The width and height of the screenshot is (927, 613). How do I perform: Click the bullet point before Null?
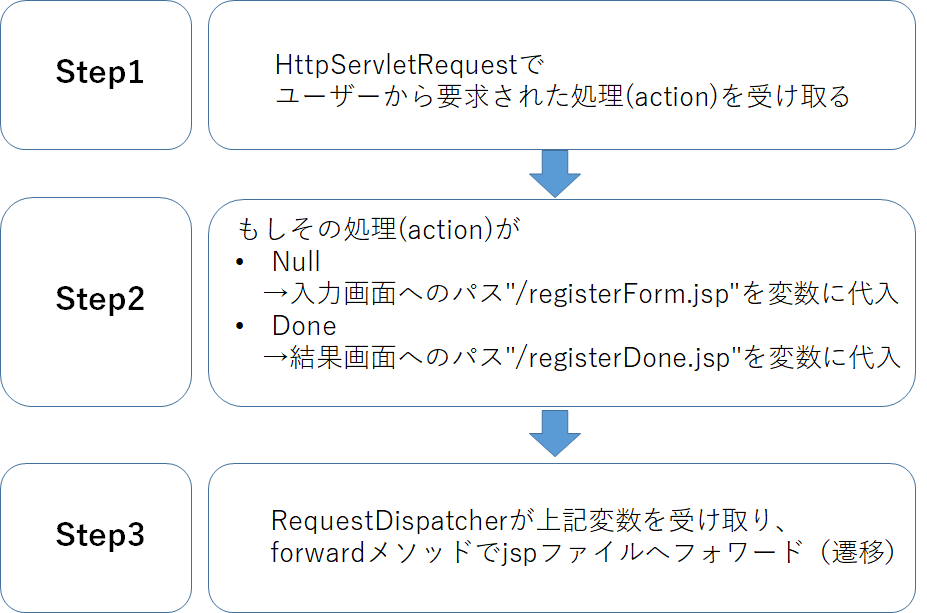(x=239, y=262)
